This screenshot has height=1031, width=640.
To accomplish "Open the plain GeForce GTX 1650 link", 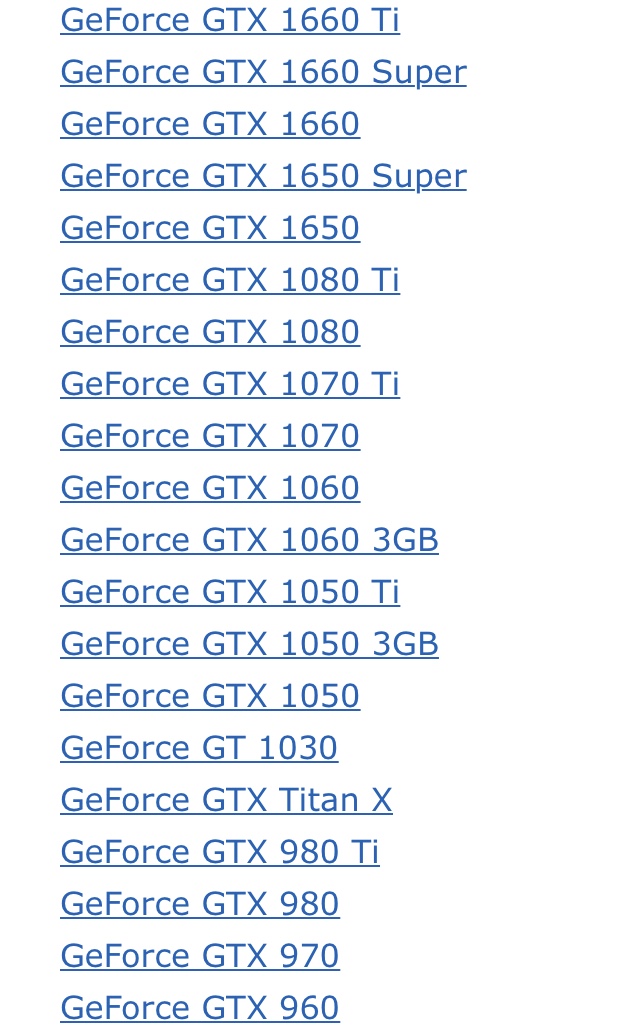I will pyautogui.click(x=210, y=228).
